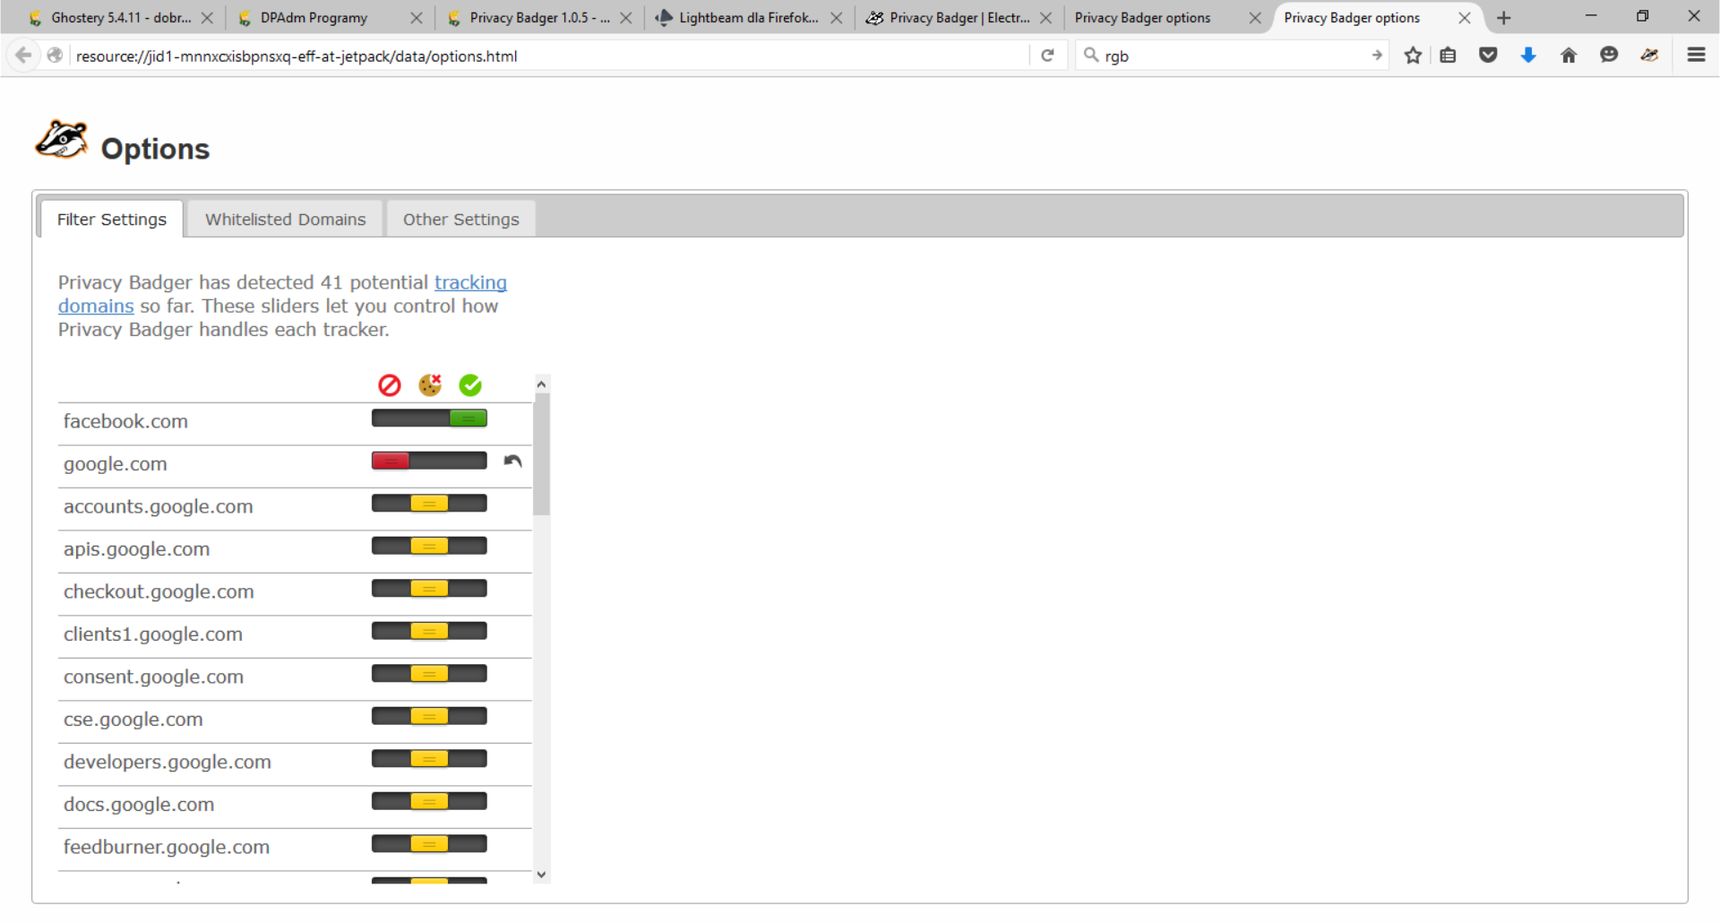Image resolution: width=1720 pixels, height=923 pixels.
Task: Click the home toolbar icon
Action: pyautogui.click(x=1568, y=56)
